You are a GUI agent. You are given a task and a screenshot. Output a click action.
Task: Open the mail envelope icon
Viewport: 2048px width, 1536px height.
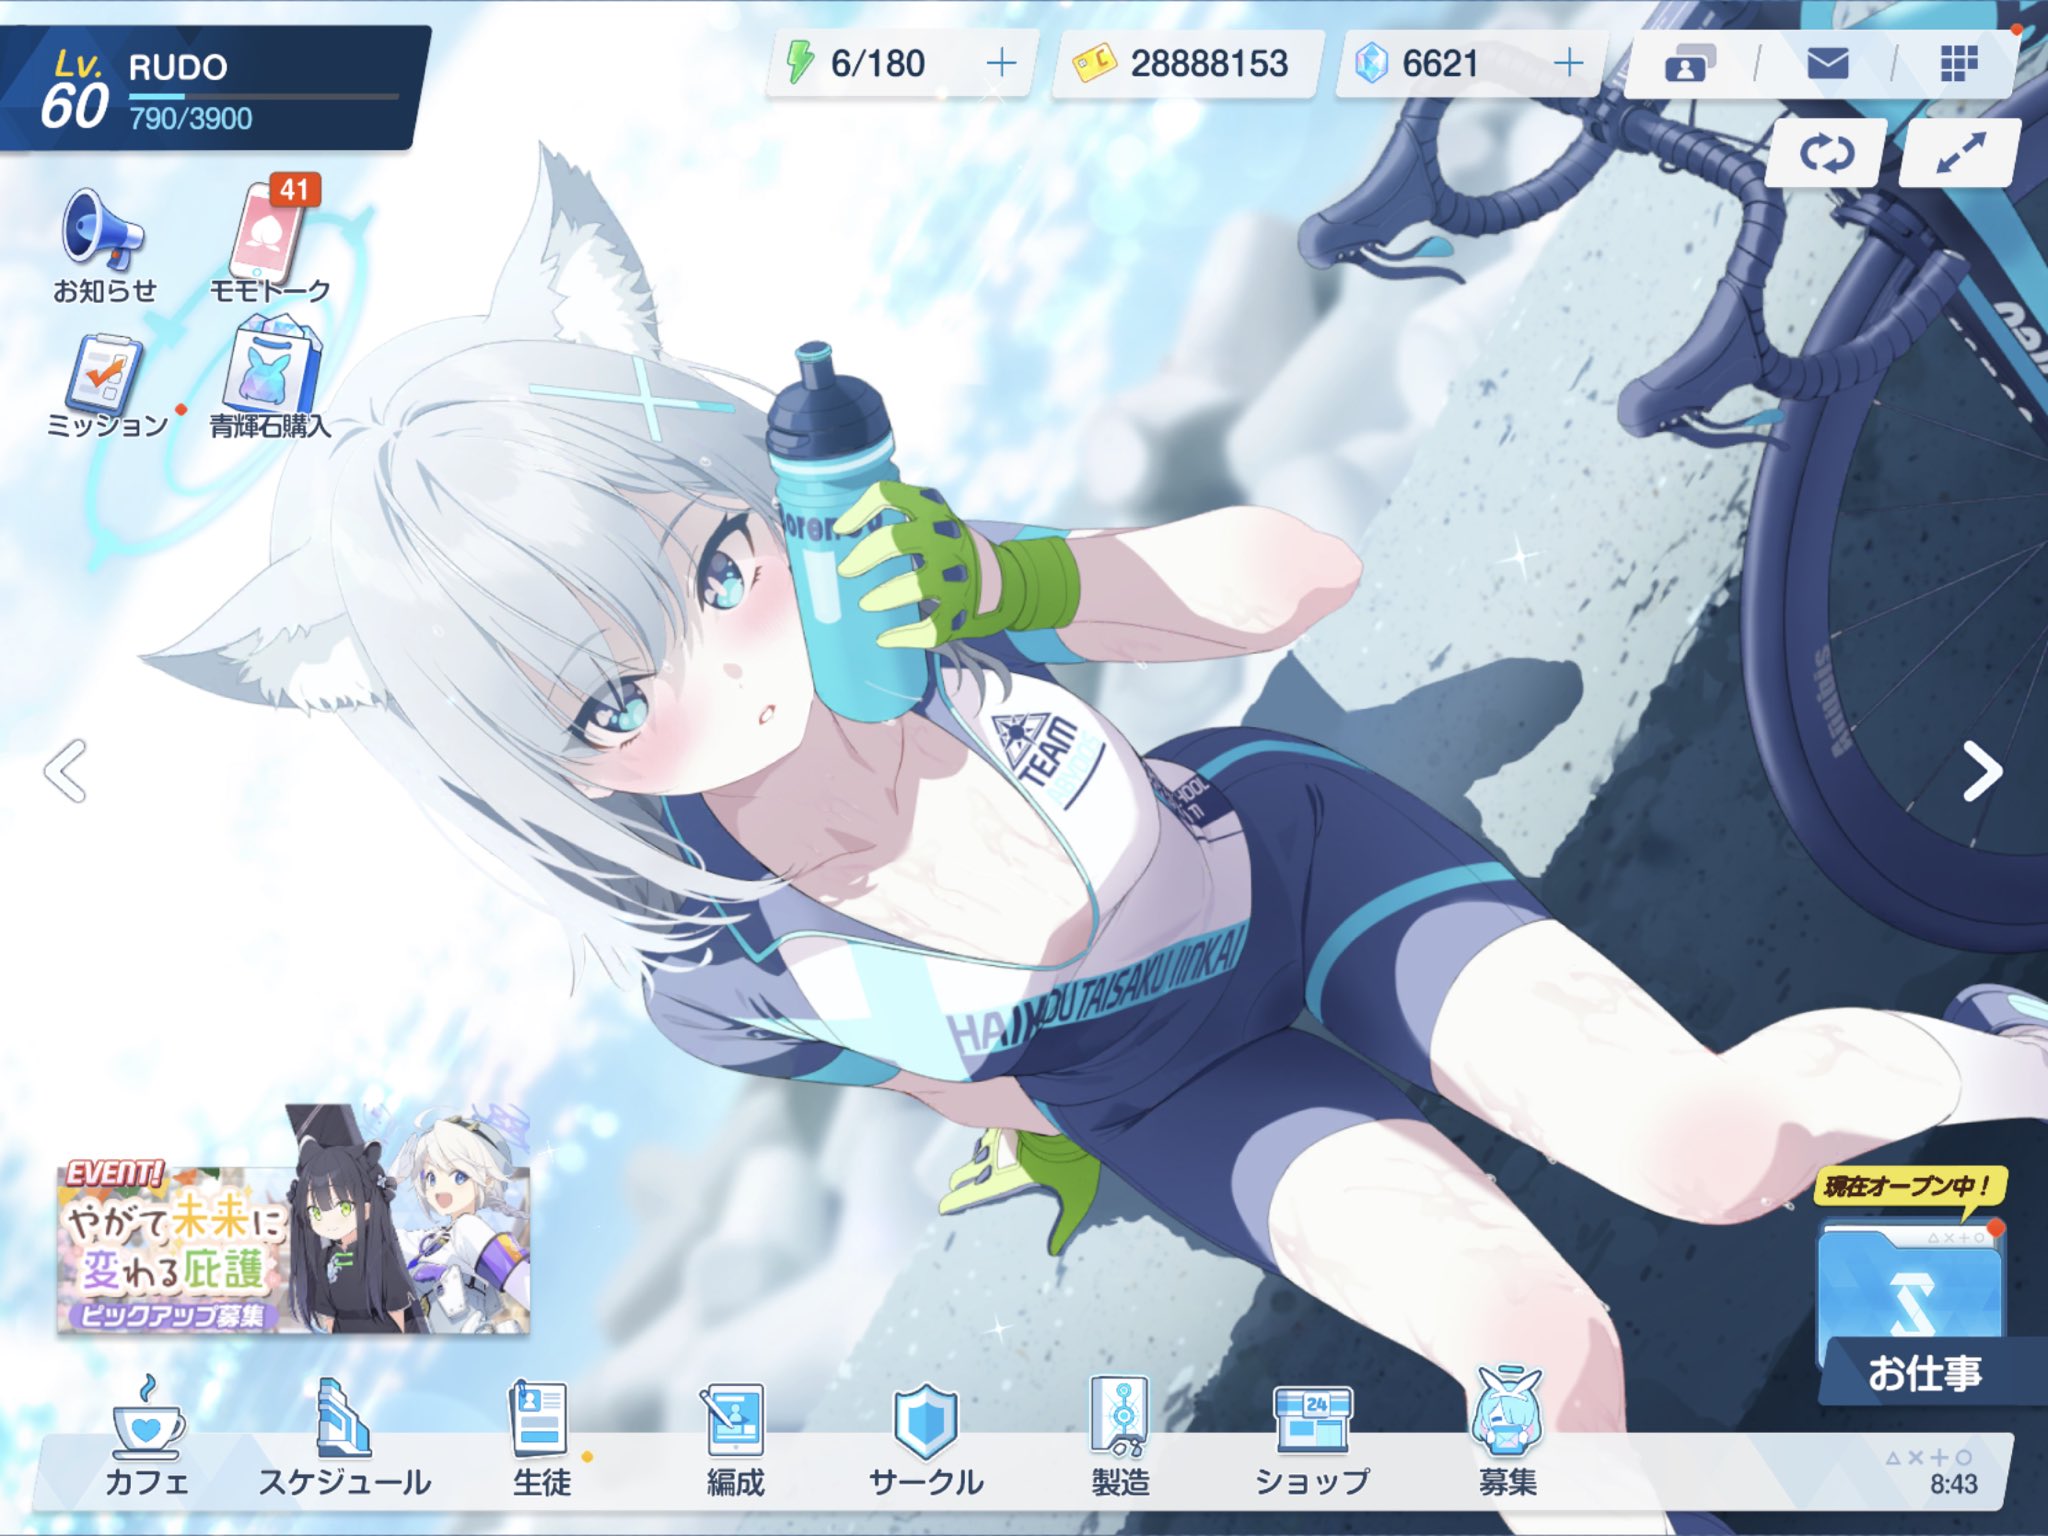click(x=1827, y=65)
